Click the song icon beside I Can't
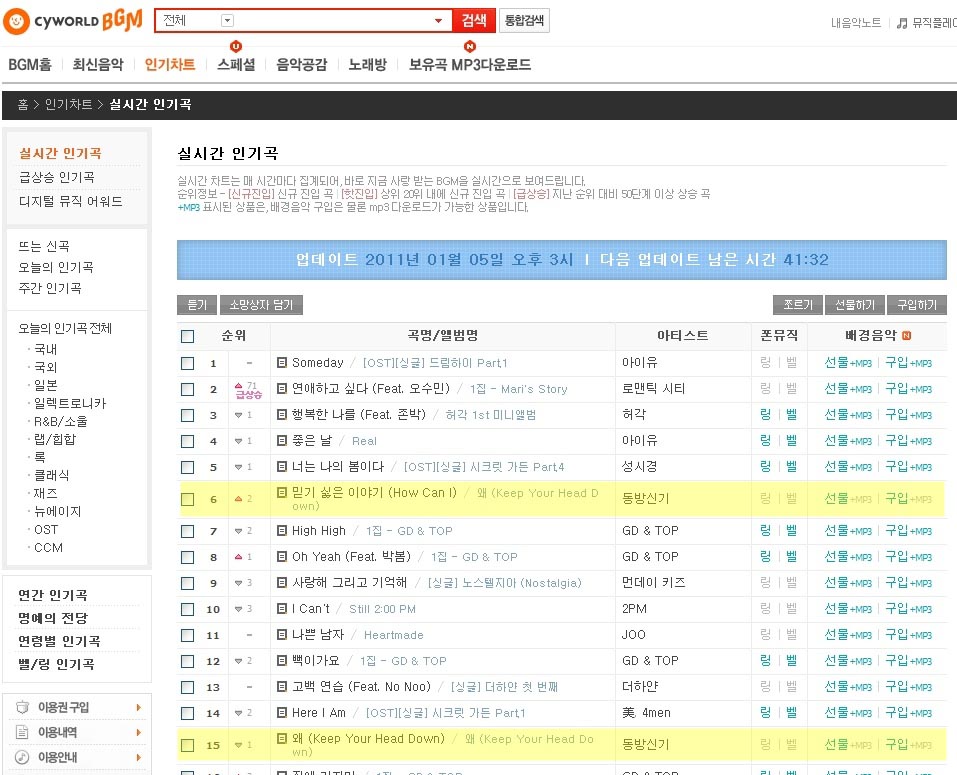Viewport: 957px width, 775px height. (282, 608)
